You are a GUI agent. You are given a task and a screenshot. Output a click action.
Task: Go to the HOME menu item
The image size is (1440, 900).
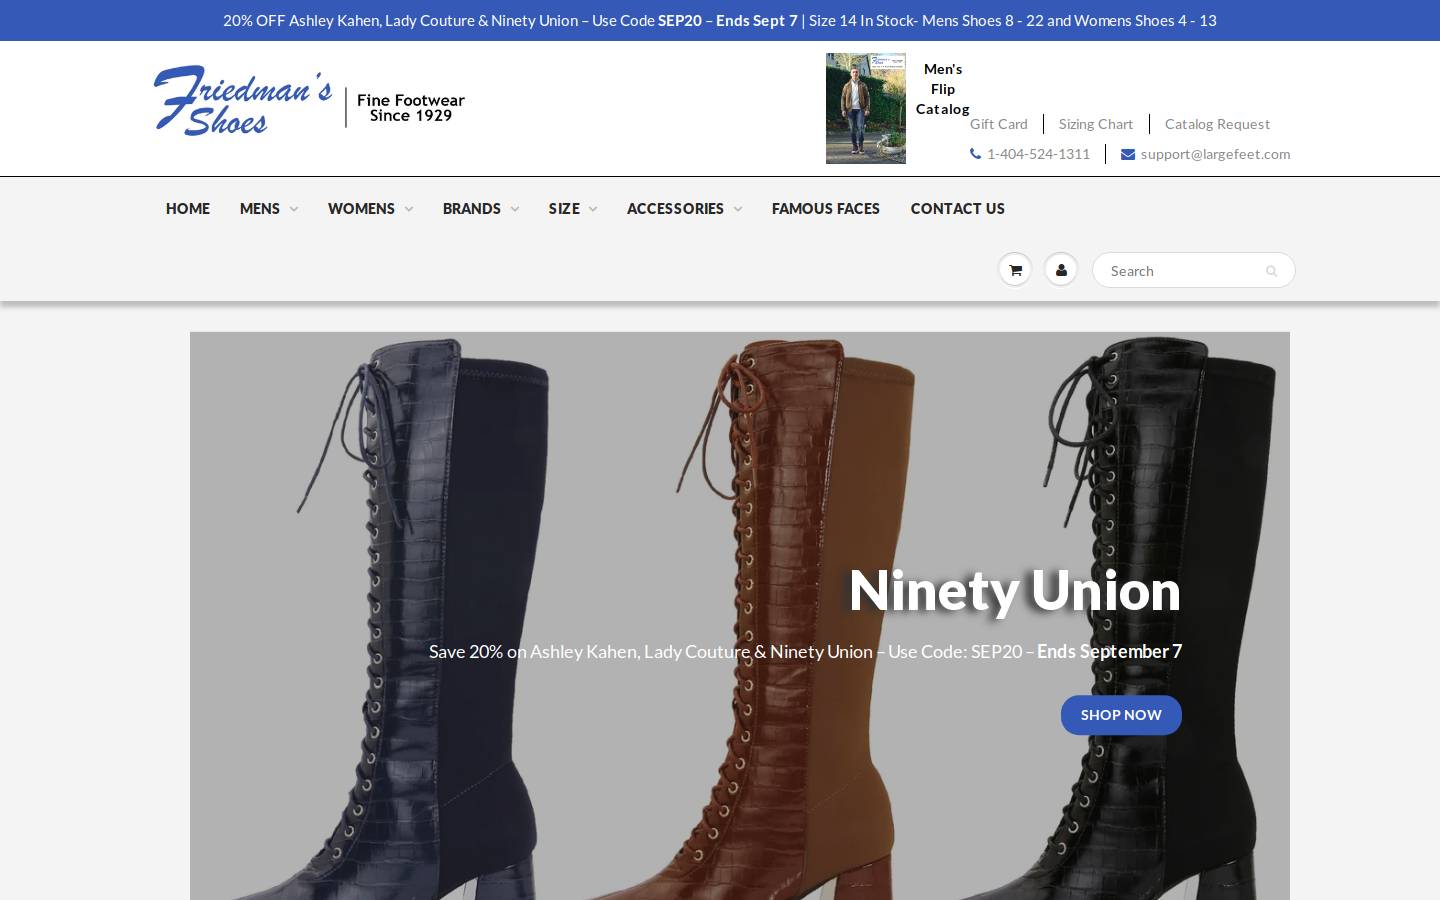188,208
